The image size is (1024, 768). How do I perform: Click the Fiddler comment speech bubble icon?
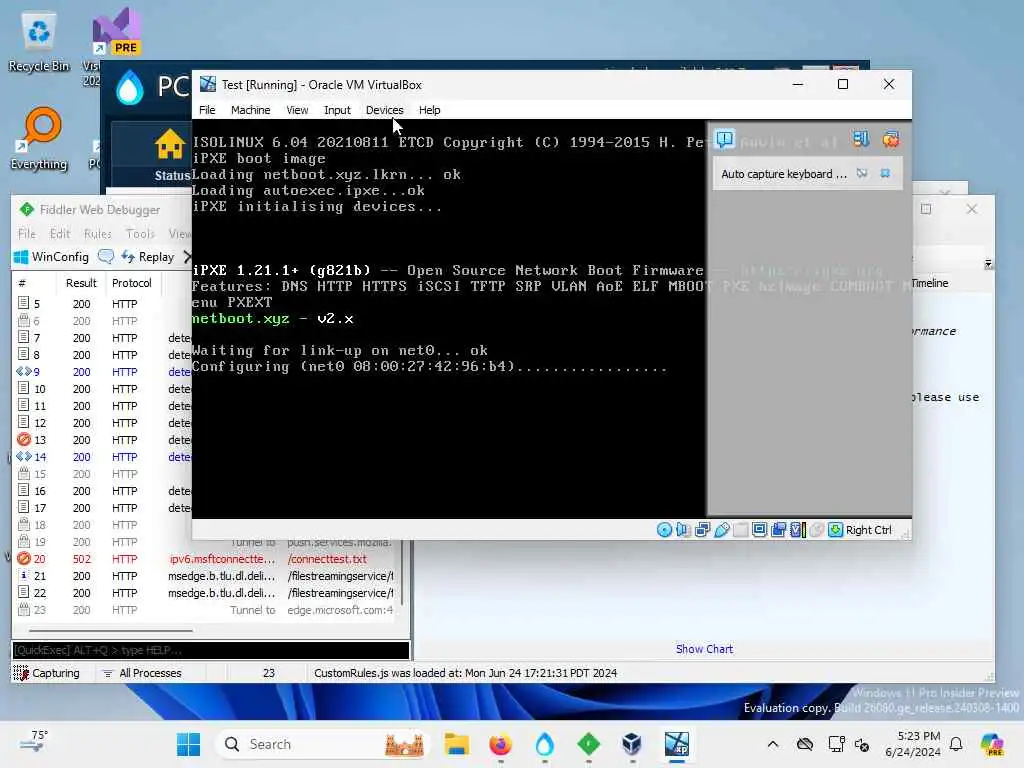pyautogui.click(x=106, y=257)
